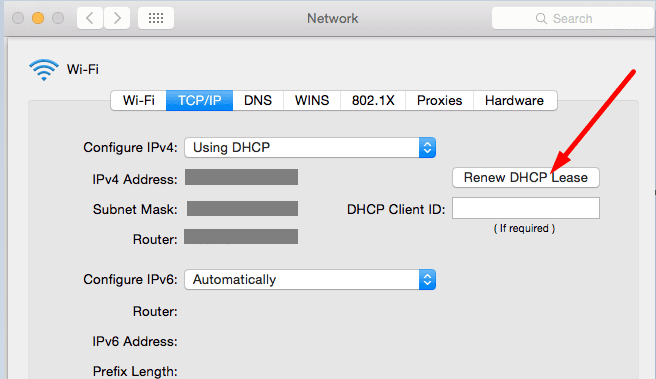Click the Renew DHCP Lease button
This screenshot has height=379, width=656.
click(526, 177)
